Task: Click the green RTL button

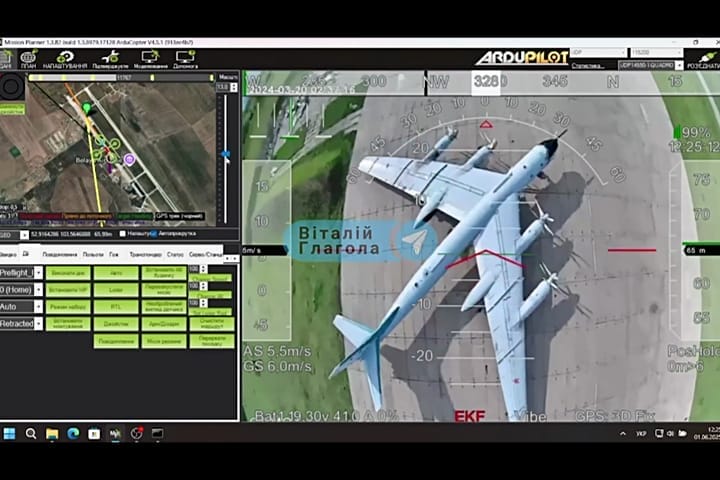Action: (x=116, y=306)
